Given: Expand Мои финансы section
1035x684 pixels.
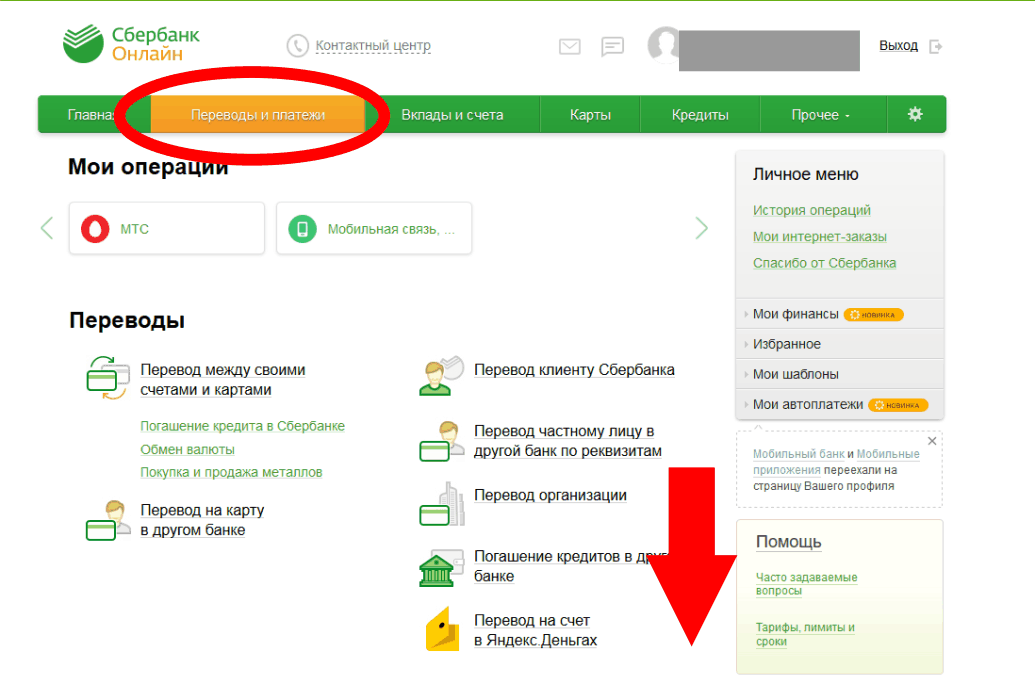Looking at the screenshot, I should point(839,314).
